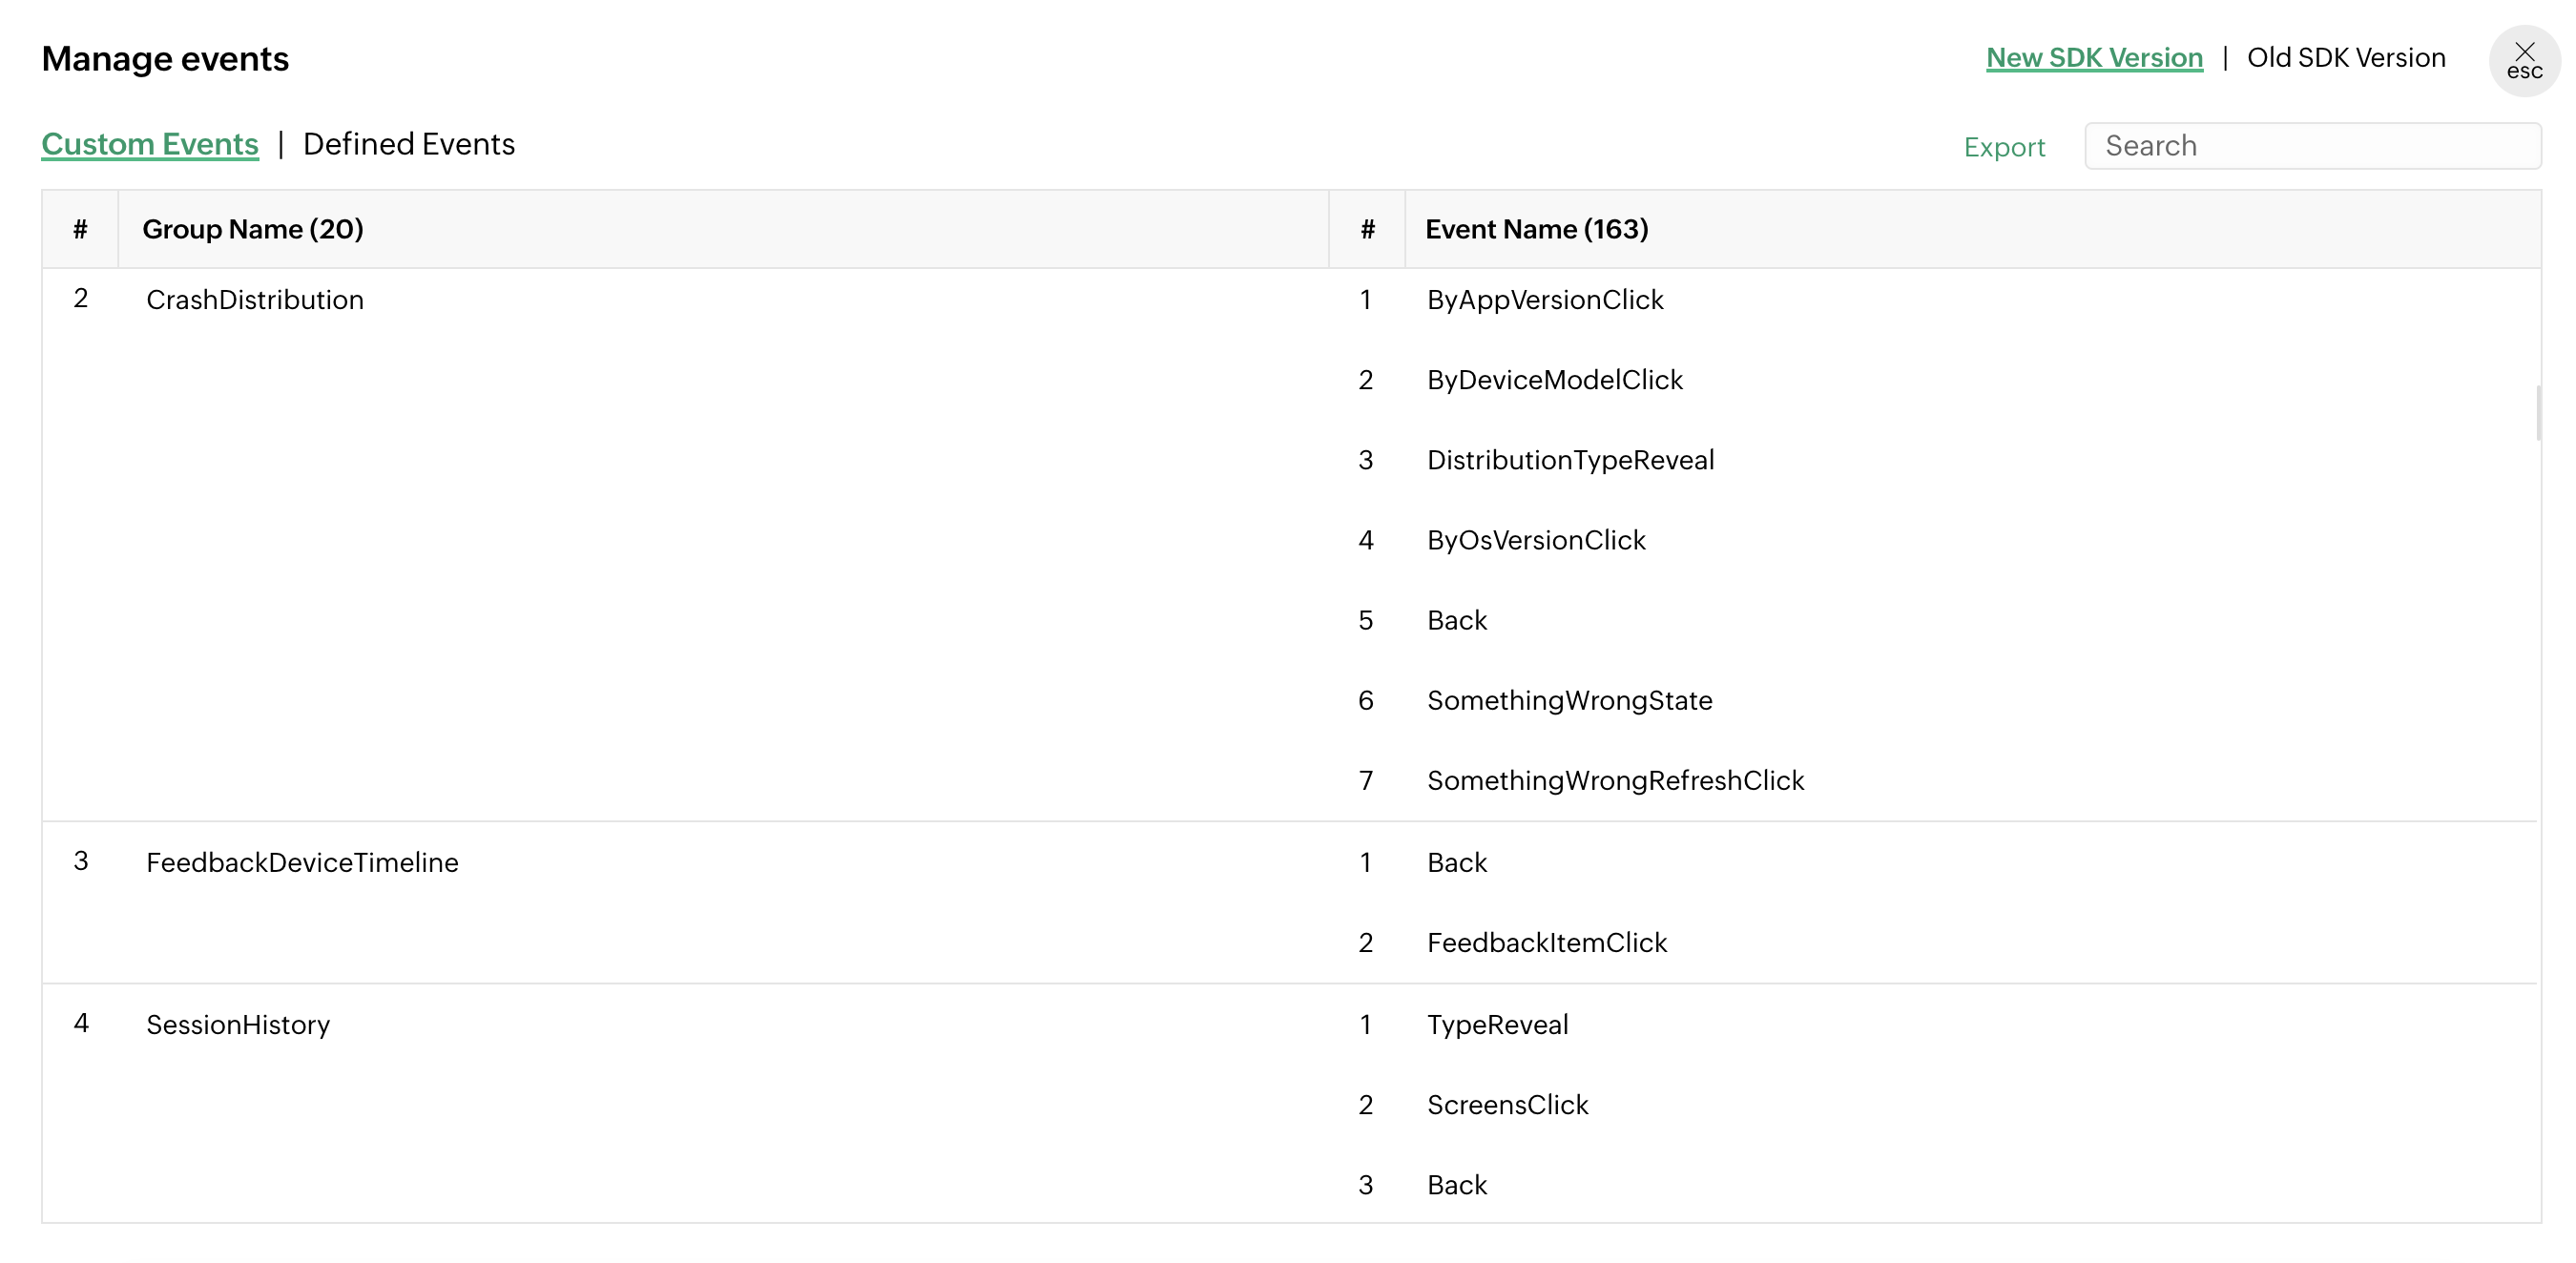This screenshot has width=2576, height=1263.
Task: Select the SessionHistory group
Action: 238,1024
